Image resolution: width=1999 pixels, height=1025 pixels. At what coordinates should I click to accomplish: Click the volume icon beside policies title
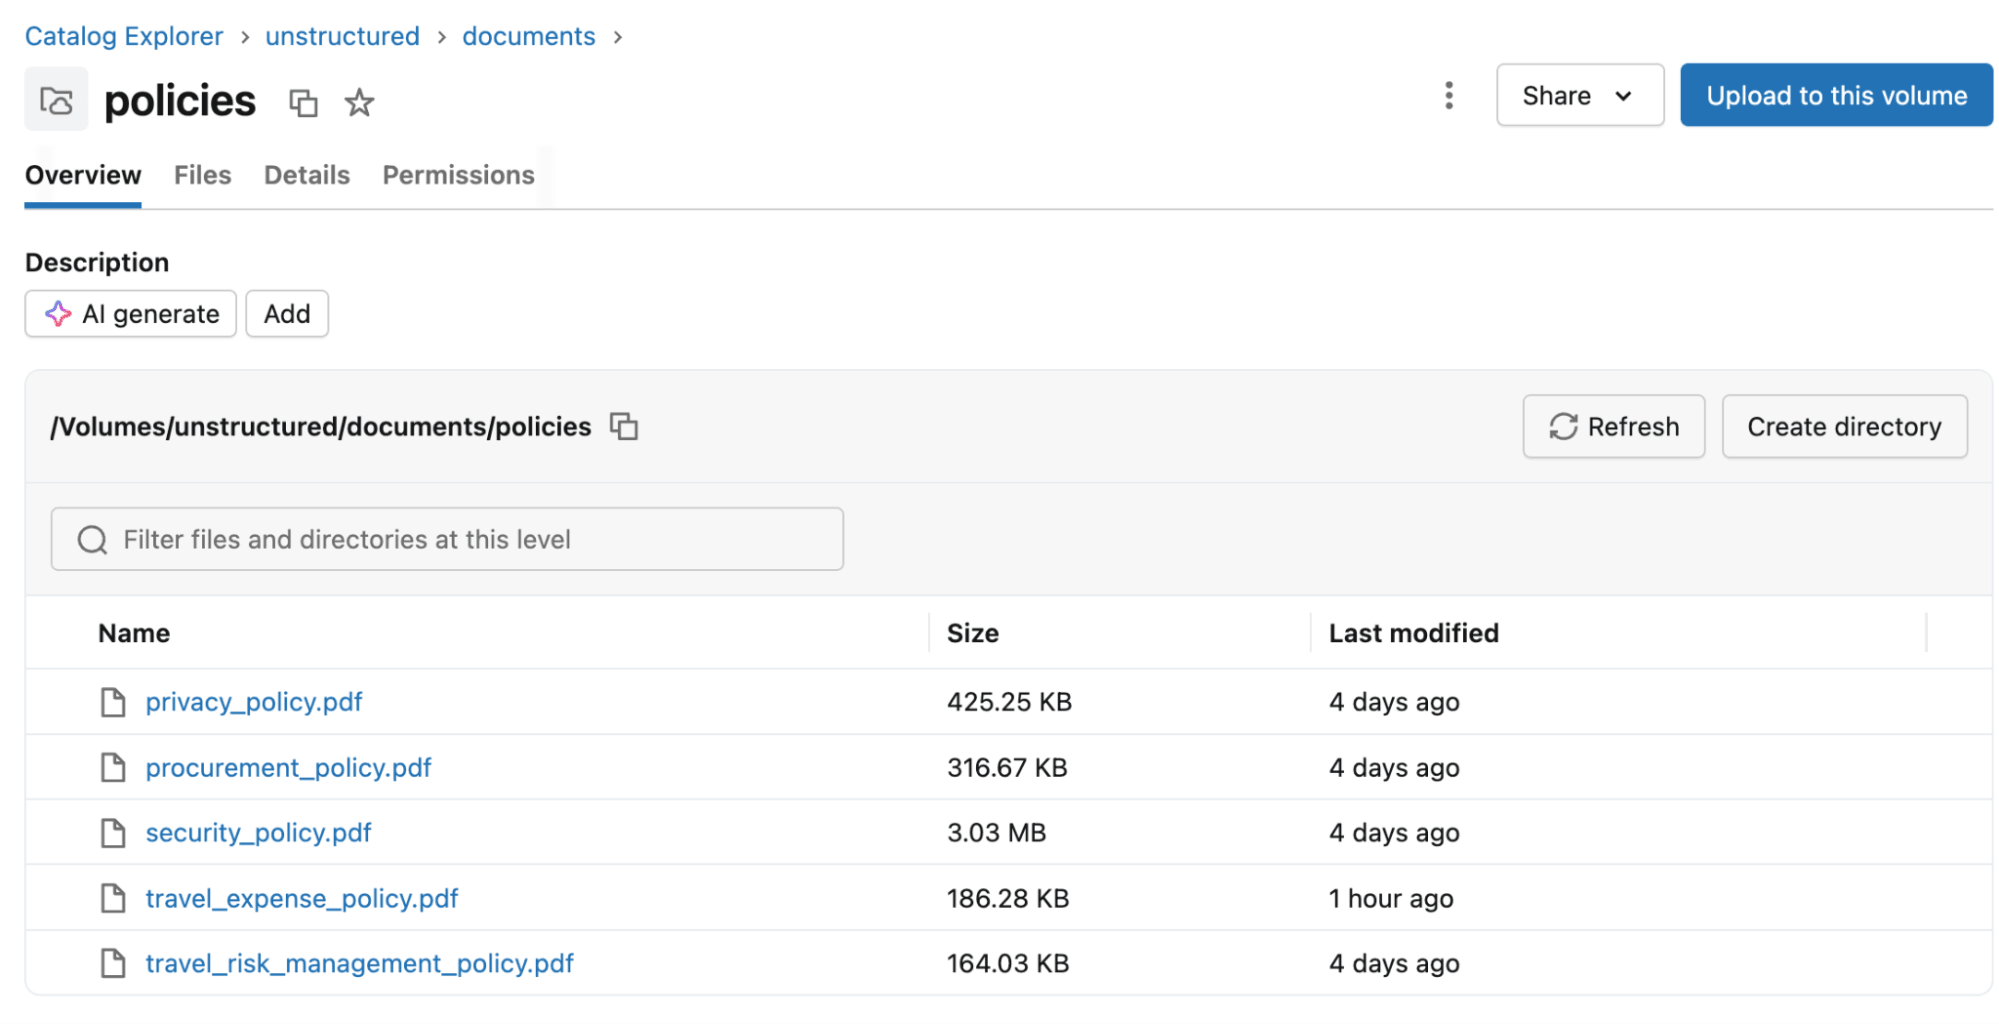56,100
